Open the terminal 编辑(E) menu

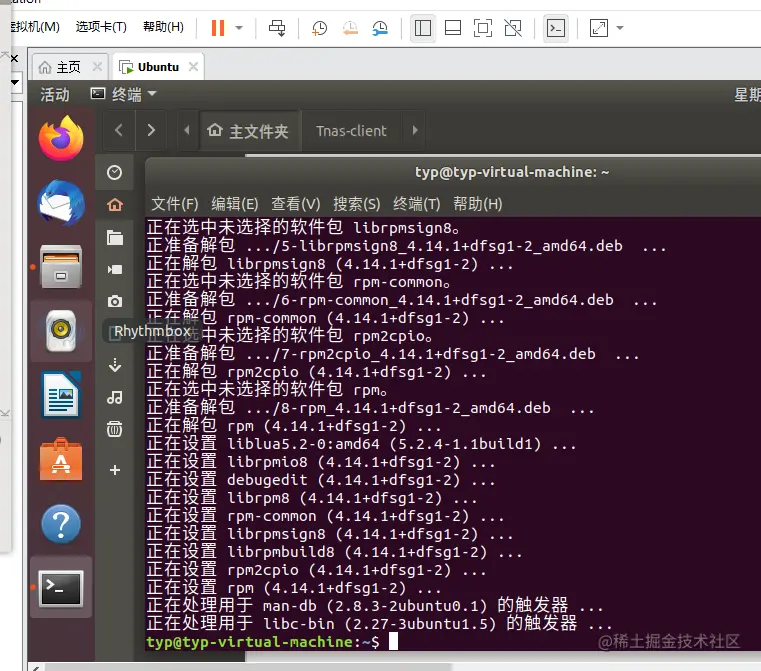[x=234, y=204]
